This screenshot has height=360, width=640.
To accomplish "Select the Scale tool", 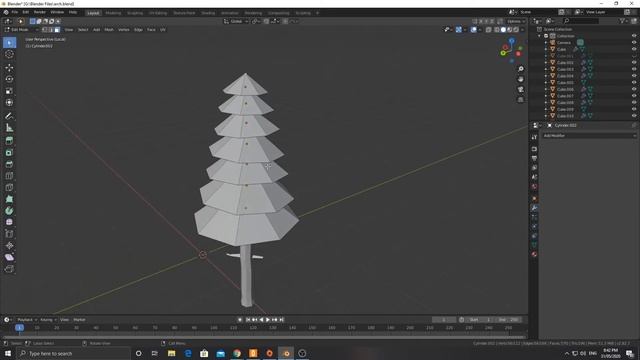I will (9, 91).
